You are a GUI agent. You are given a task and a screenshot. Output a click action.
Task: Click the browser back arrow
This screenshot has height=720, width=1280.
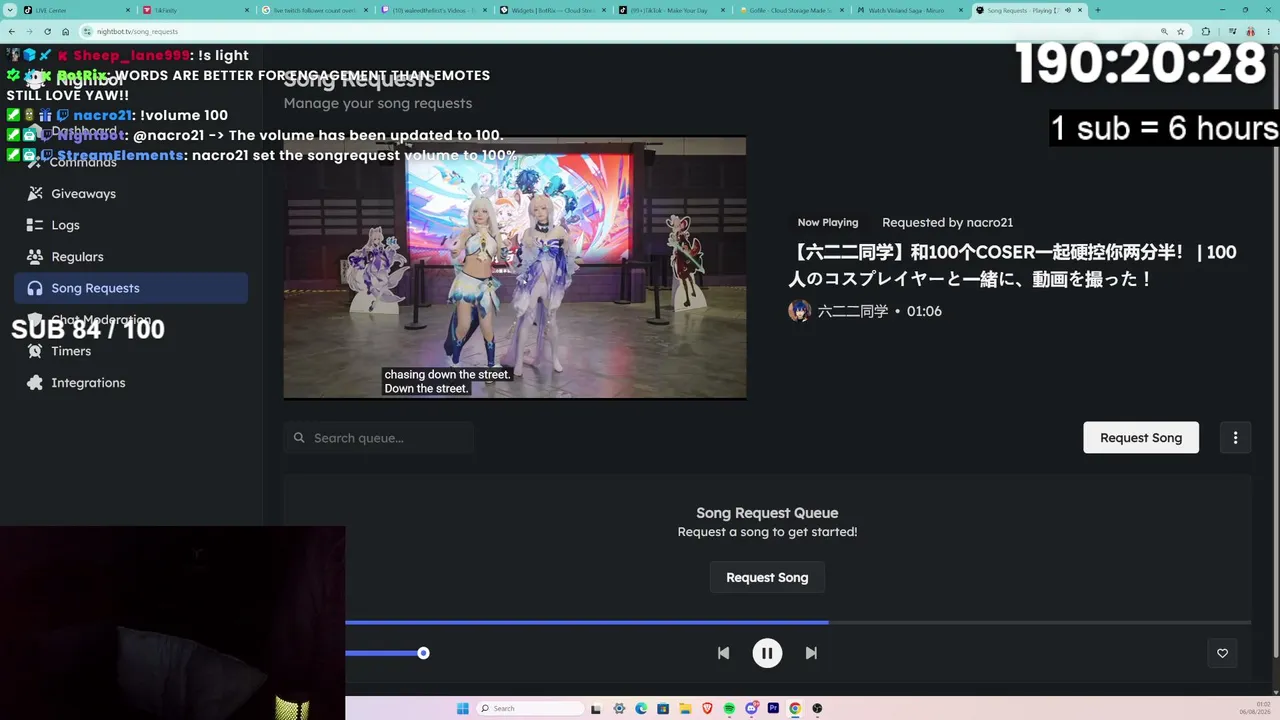[11, 31]
